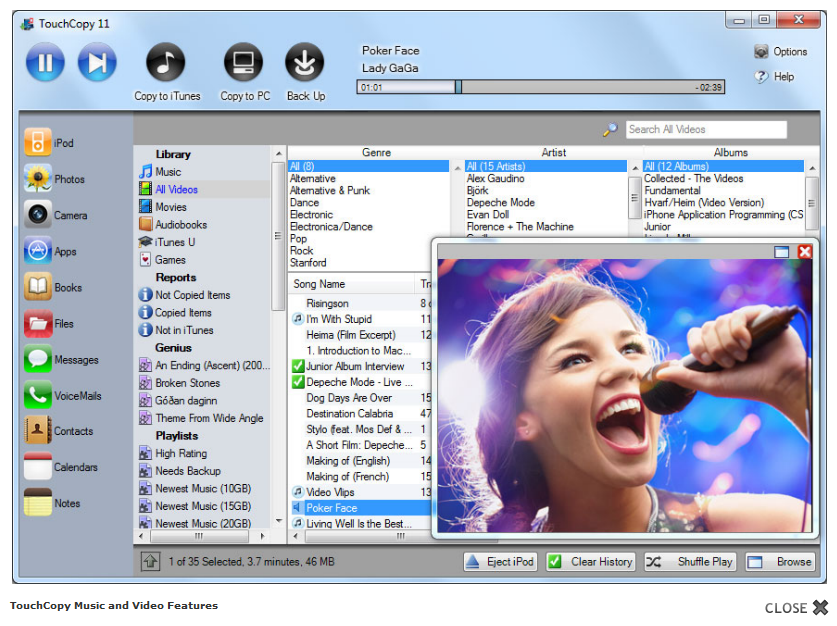Select Audiobooks in the Library list

click(x=180, y=225)
